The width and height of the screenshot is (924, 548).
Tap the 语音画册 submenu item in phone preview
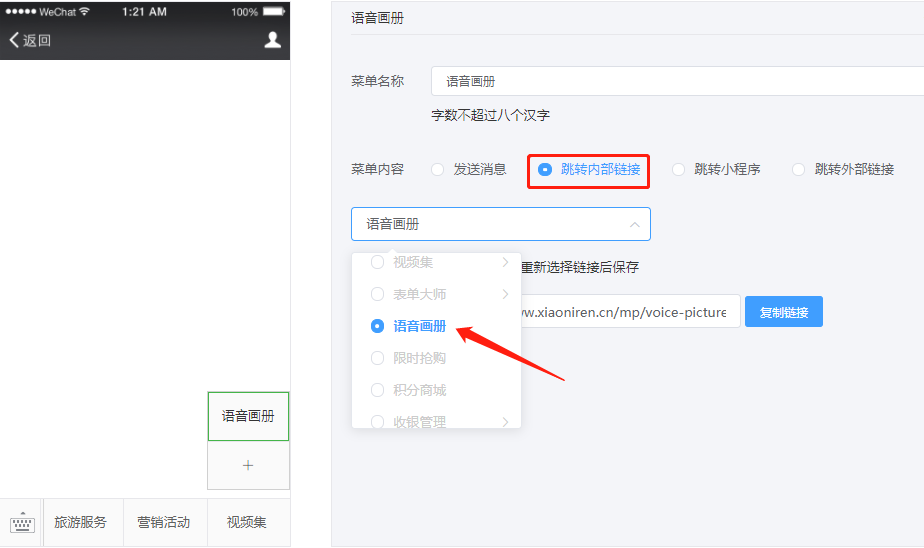pos(248,416)
